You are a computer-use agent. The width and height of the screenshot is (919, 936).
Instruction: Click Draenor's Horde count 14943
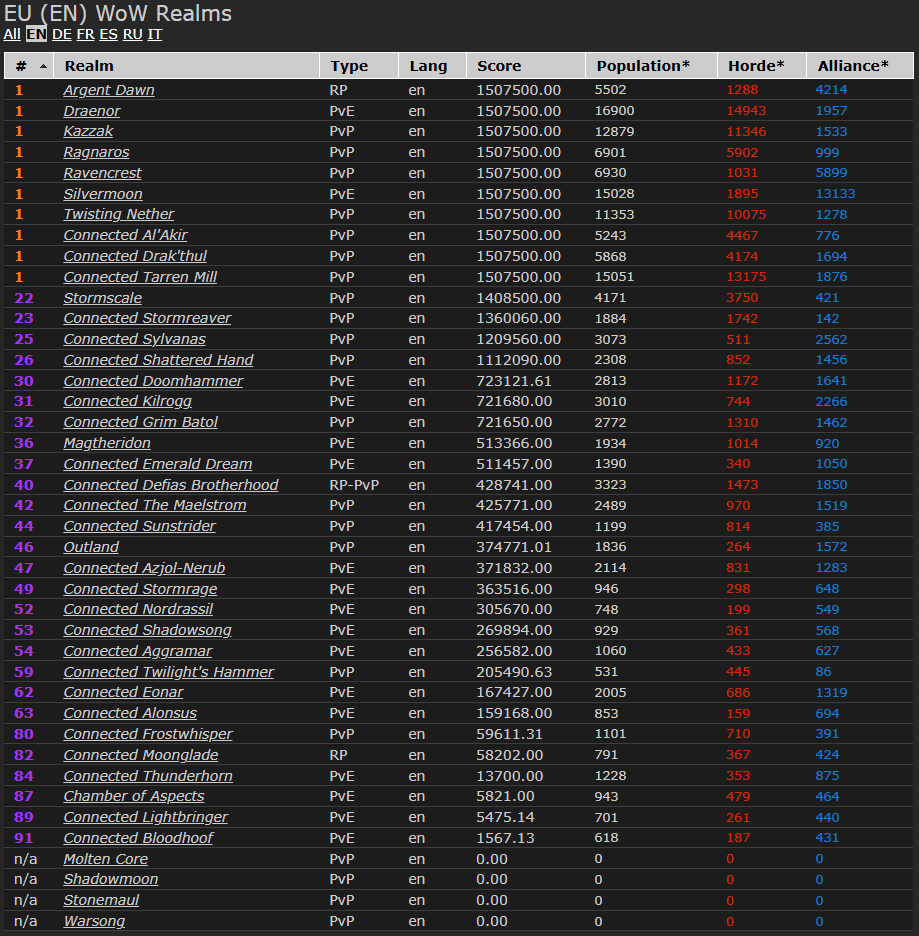(x=746, y=111)
